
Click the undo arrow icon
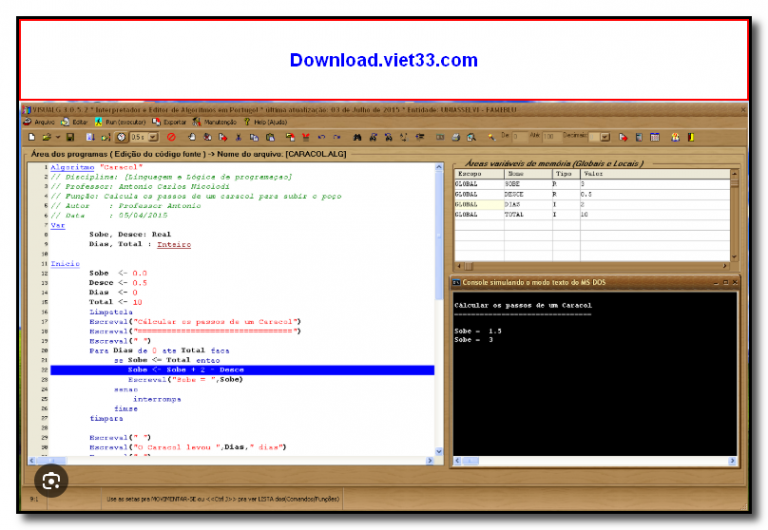click(x=322, y=136)
